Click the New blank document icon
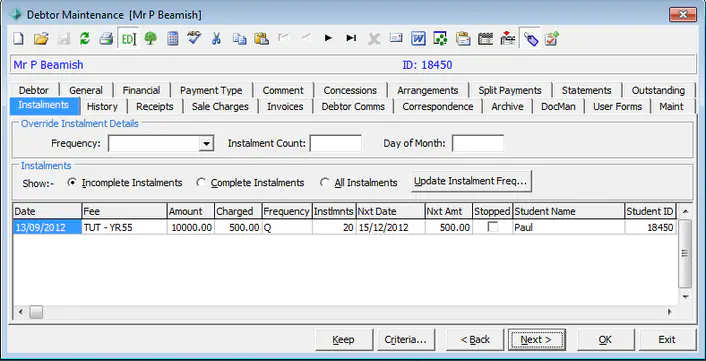This screenshot has width=706, height=361. pyautogui.click(x=18, y=39)
